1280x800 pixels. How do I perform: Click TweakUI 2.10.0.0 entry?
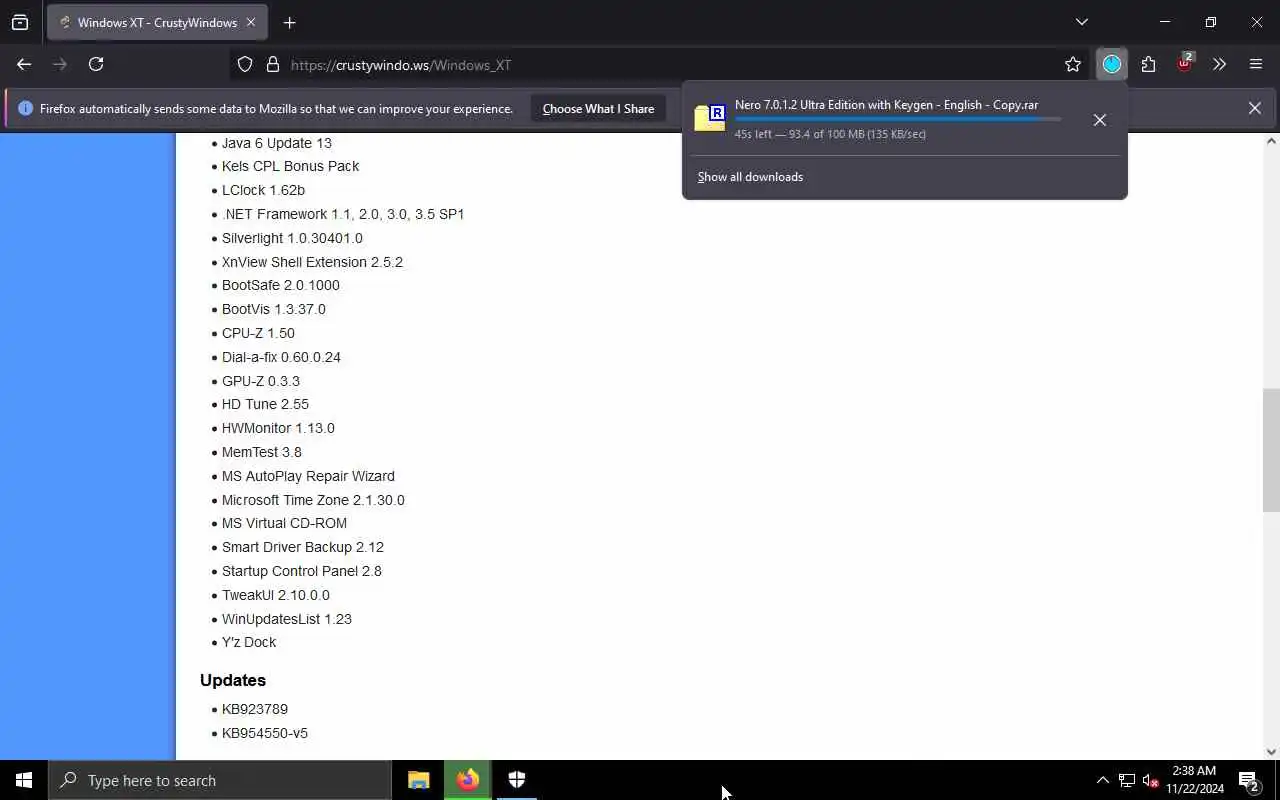coord(275,595)
